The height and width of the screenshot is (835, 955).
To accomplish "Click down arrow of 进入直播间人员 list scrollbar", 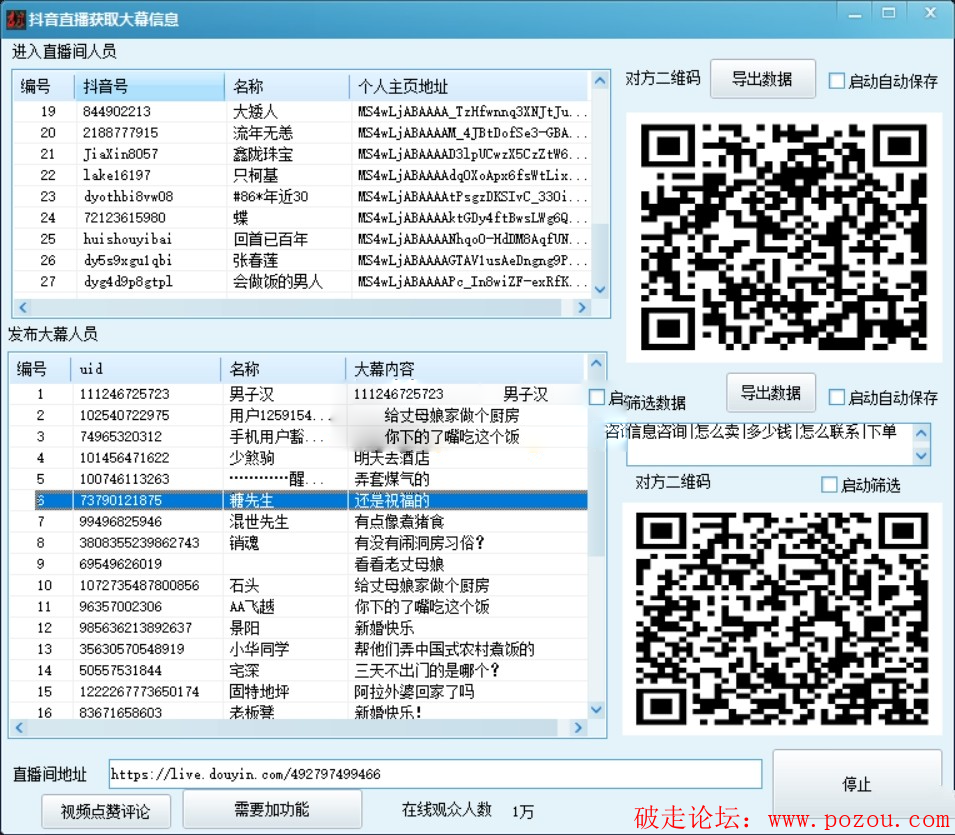I will pos(600,290).
